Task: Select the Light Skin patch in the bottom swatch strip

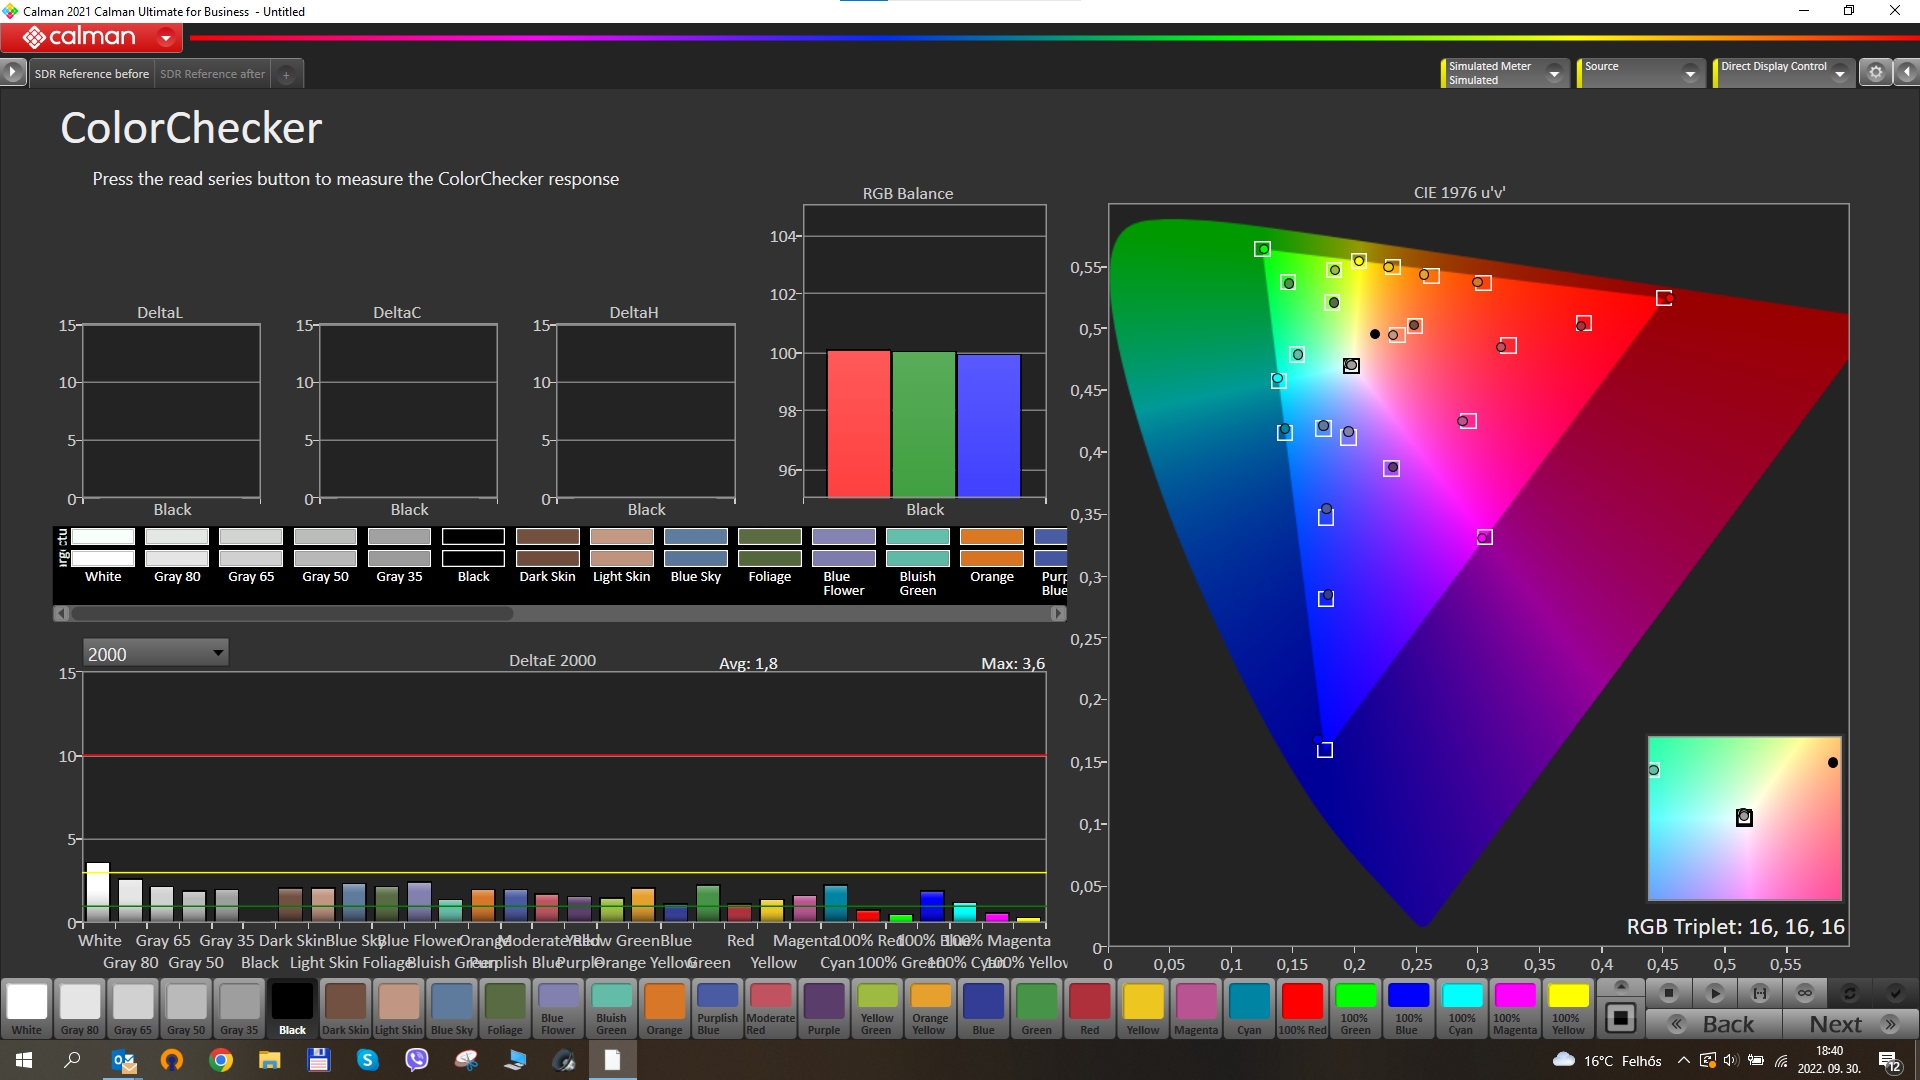Action: point(399,1008)
